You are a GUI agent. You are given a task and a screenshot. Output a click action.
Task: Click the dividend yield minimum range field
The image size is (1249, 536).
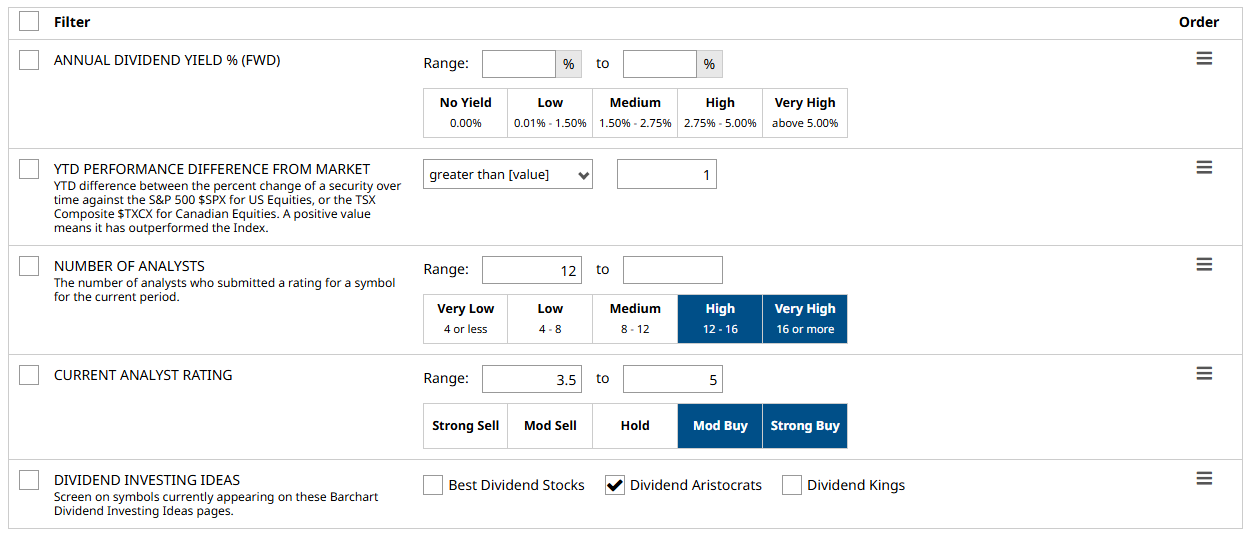click(519, 64)
